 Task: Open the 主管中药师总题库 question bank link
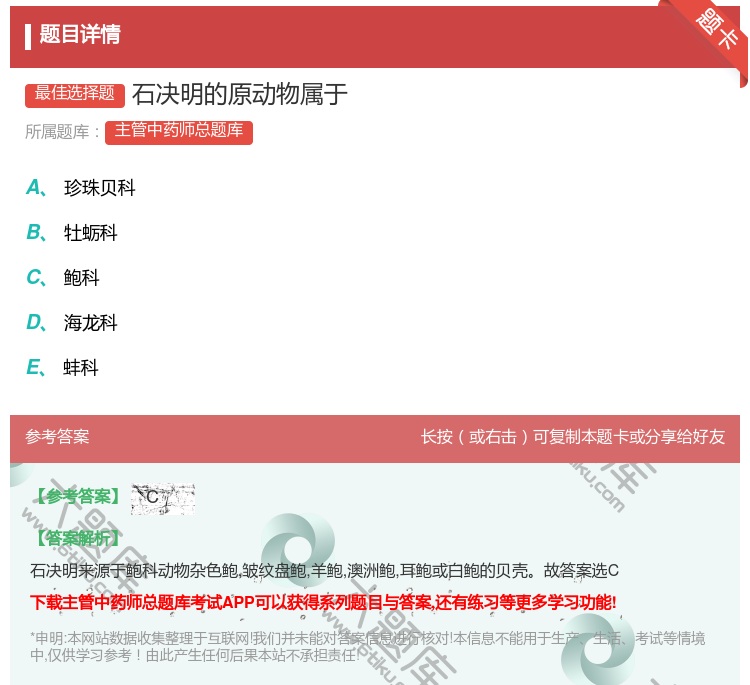[x=179, y=131]
